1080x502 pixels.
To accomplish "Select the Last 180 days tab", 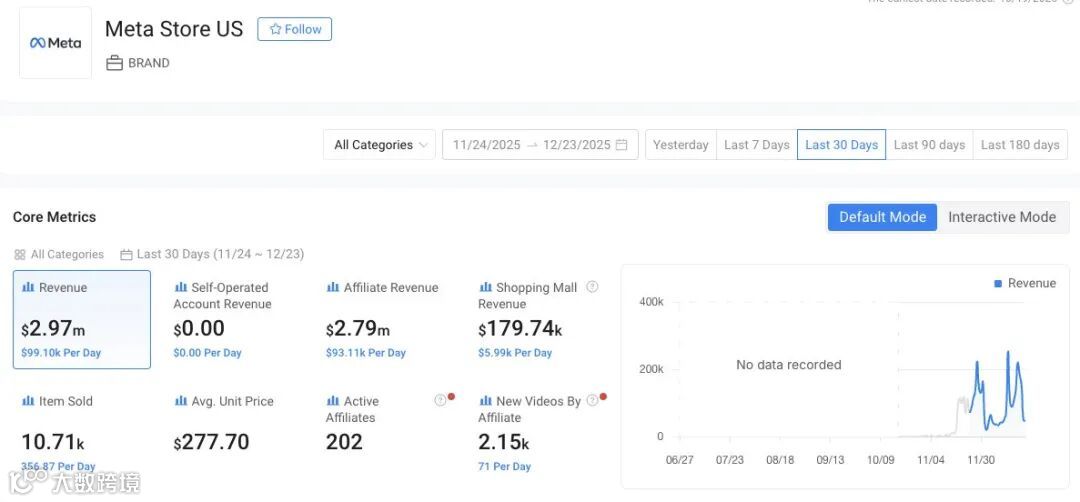I will pos(1020,145).
